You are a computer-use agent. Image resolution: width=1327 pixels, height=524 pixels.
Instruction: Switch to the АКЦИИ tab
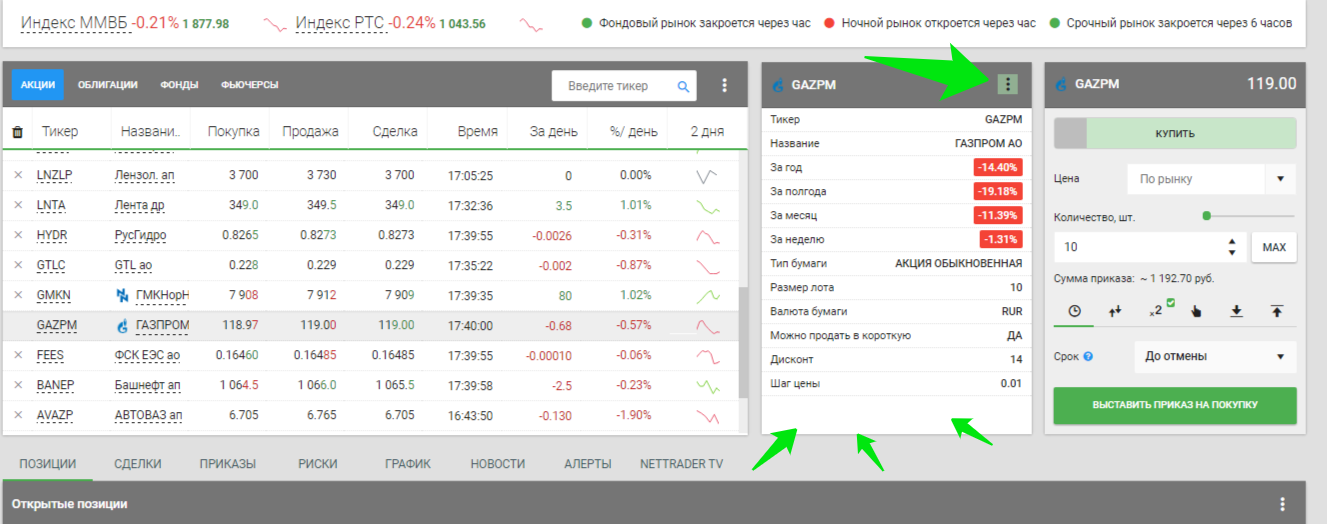pyautogui.click(x=38, y=85)
